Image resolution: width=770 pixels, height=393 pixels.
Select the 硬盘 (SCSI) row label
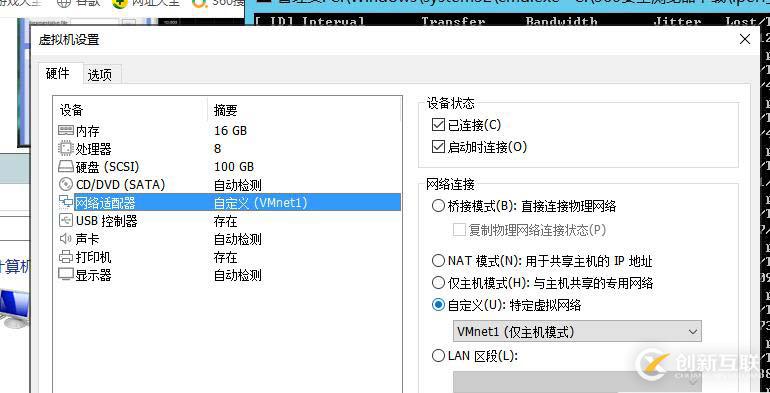(x=108, y=167)
